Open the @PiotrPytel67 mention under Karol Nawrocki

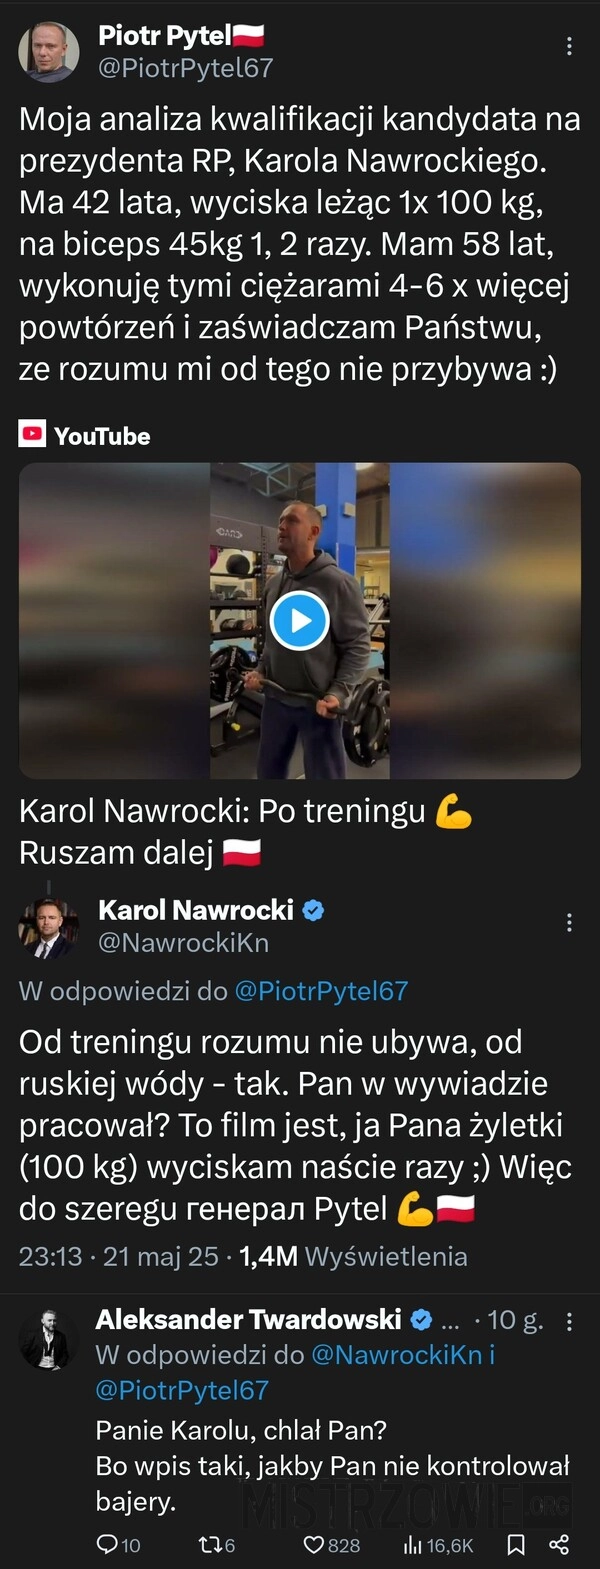(321, 991)
